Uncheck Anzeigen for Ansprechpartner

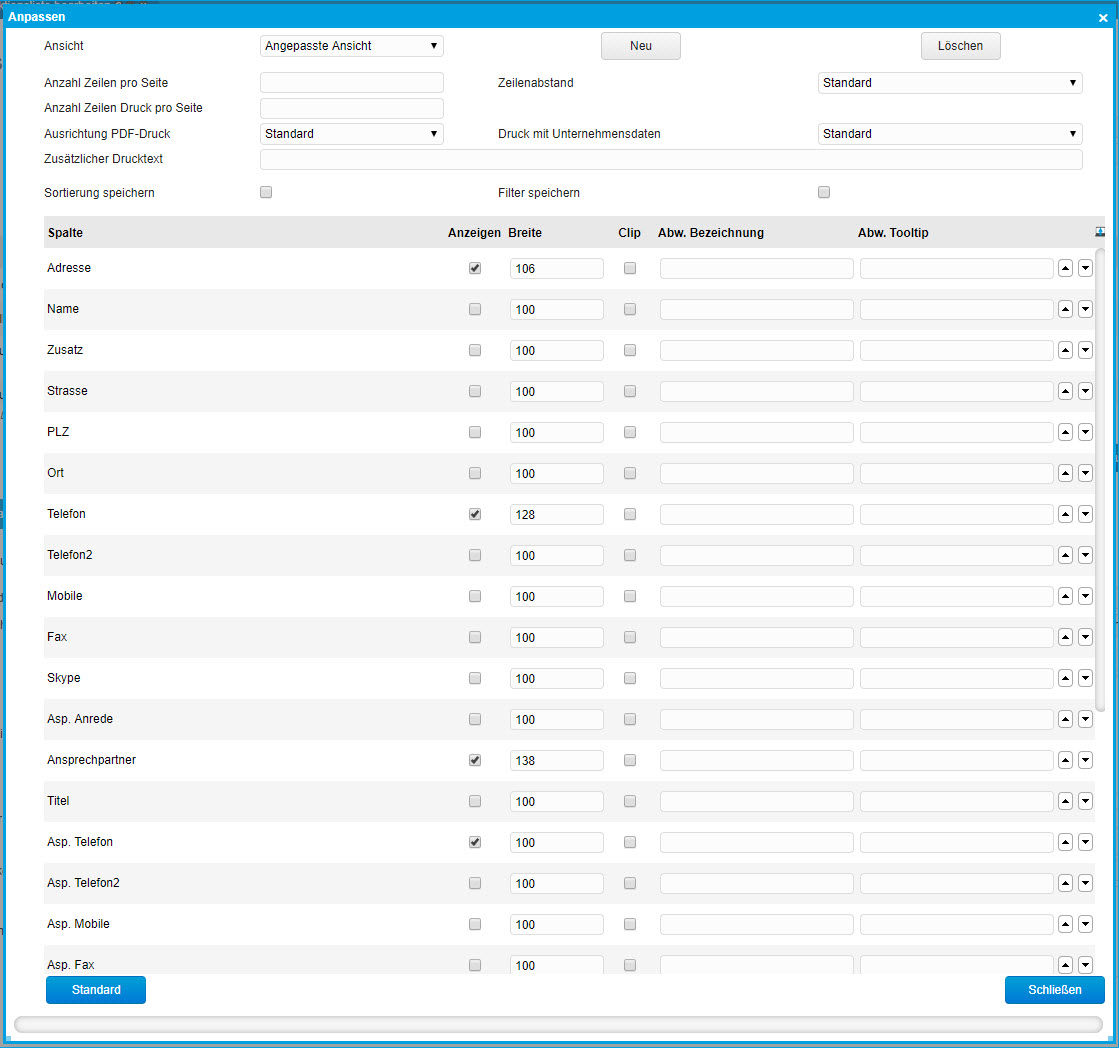[x=475, y=760]
